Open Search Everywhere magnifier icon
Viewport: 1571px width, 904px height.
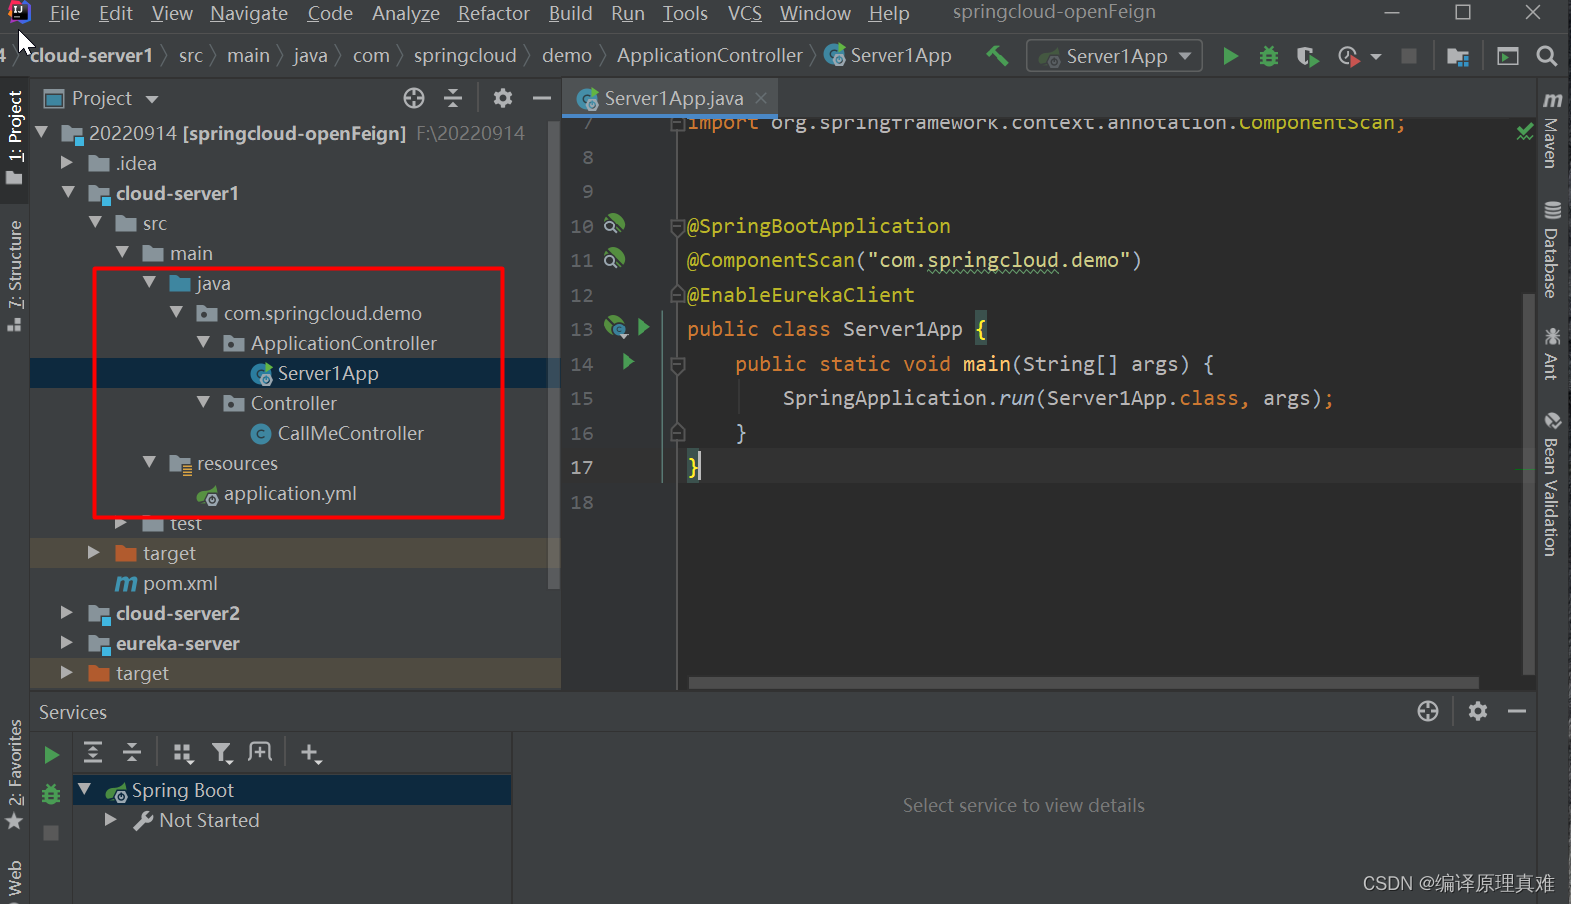[x=1547, y=56]
